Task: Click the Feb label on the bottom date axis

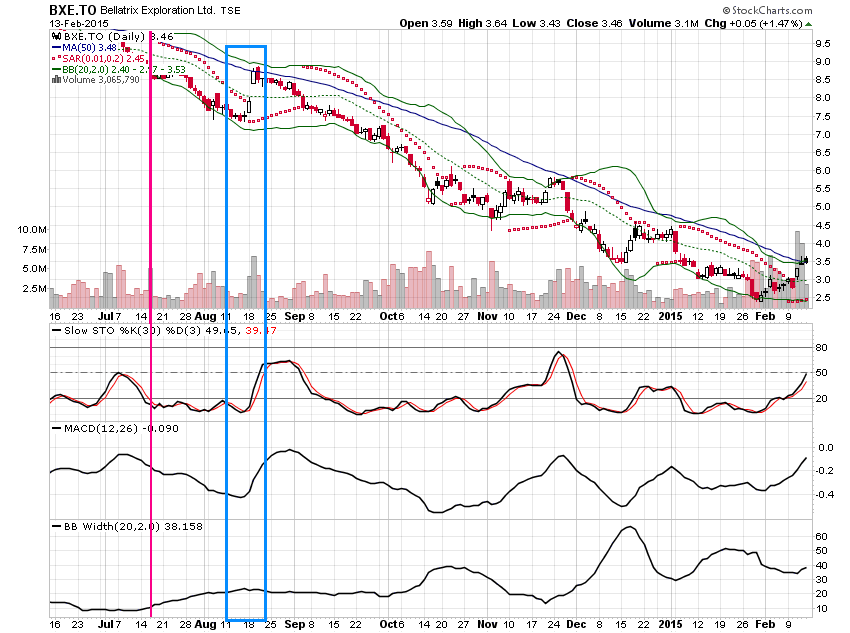Action: [765, 624]
